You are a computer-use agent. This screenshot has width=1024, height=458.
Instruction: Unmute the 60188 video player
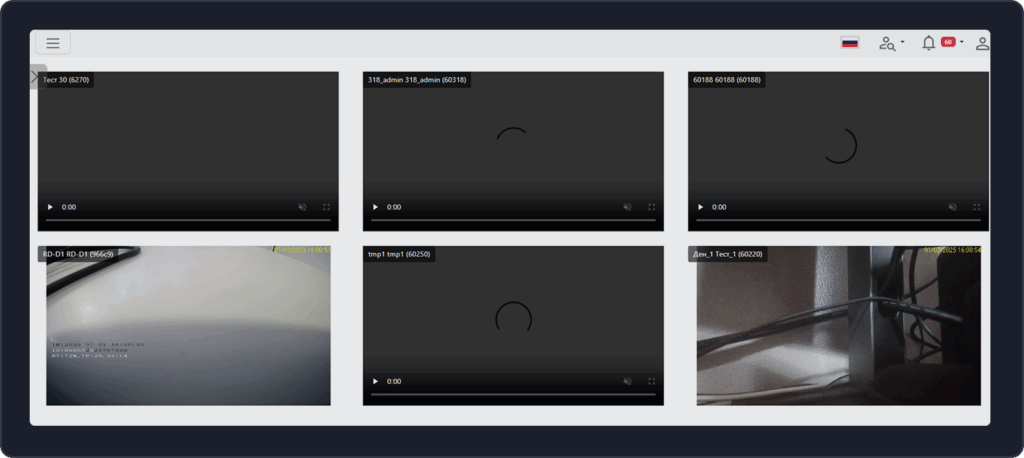[x=952, y=207]
